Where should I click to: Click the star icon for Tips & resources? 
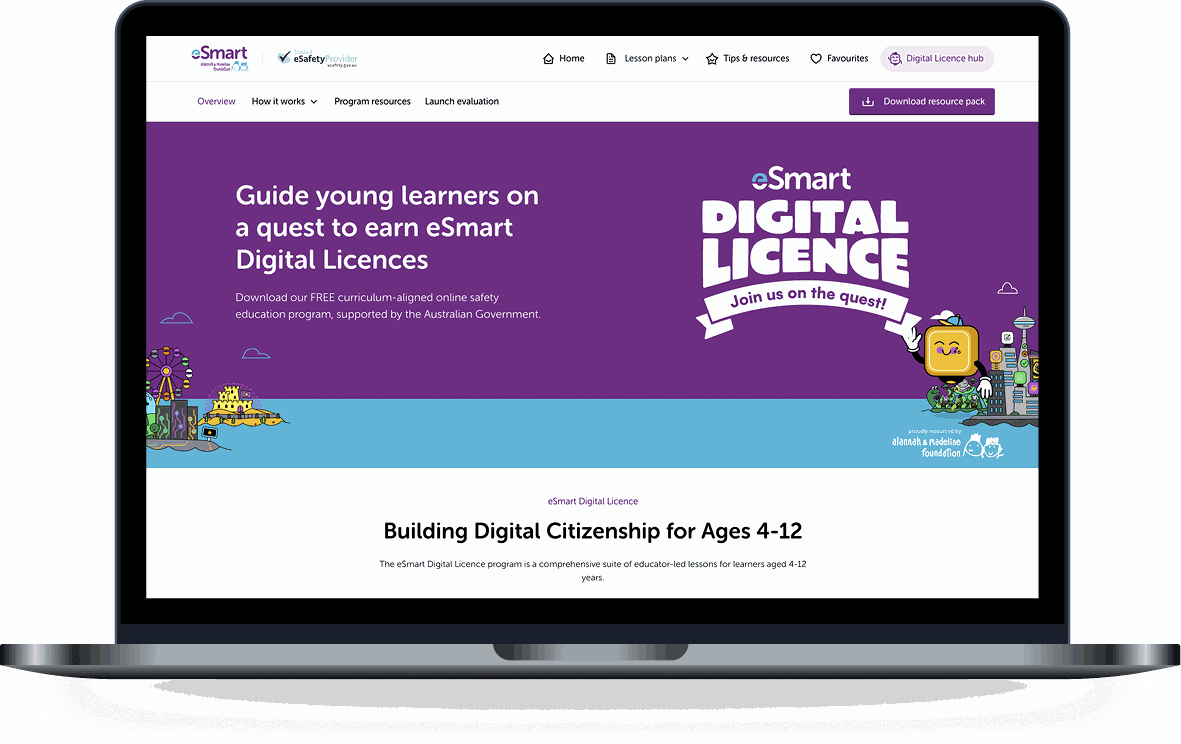click(x=712, y=59)
